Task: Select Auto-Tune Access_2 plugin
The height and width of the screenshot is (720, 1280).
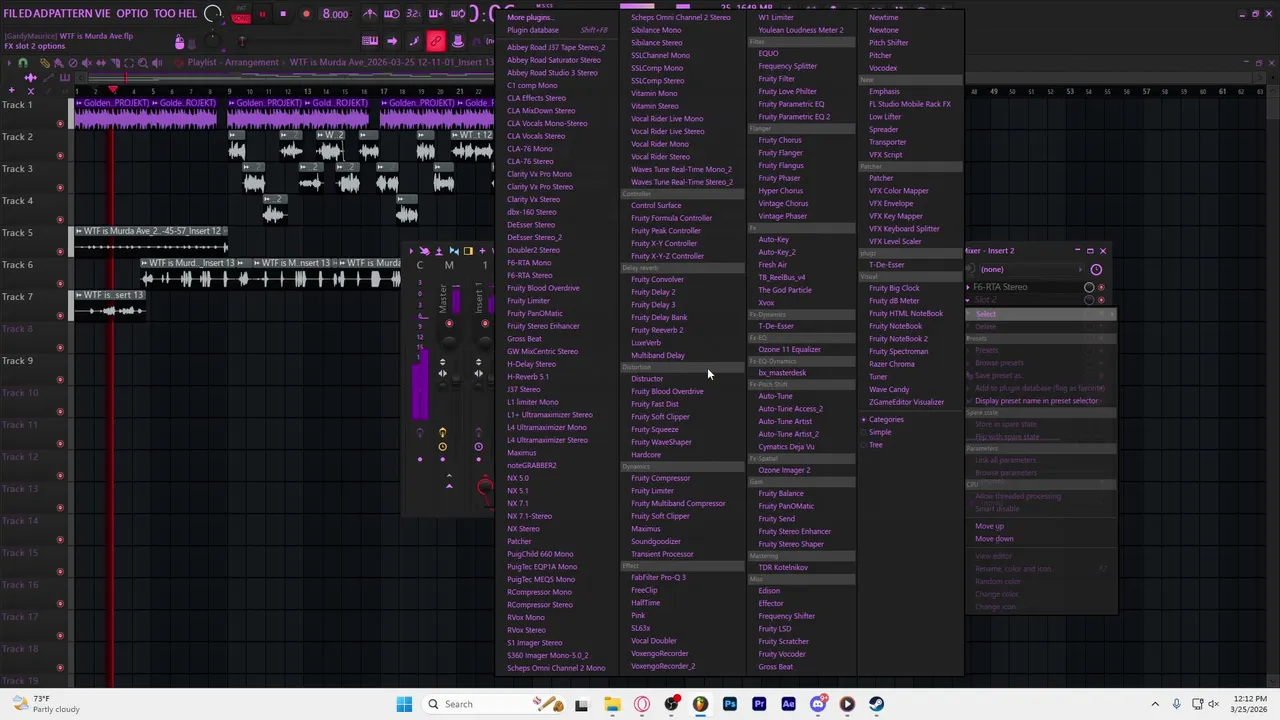Action: click(790, 409)
